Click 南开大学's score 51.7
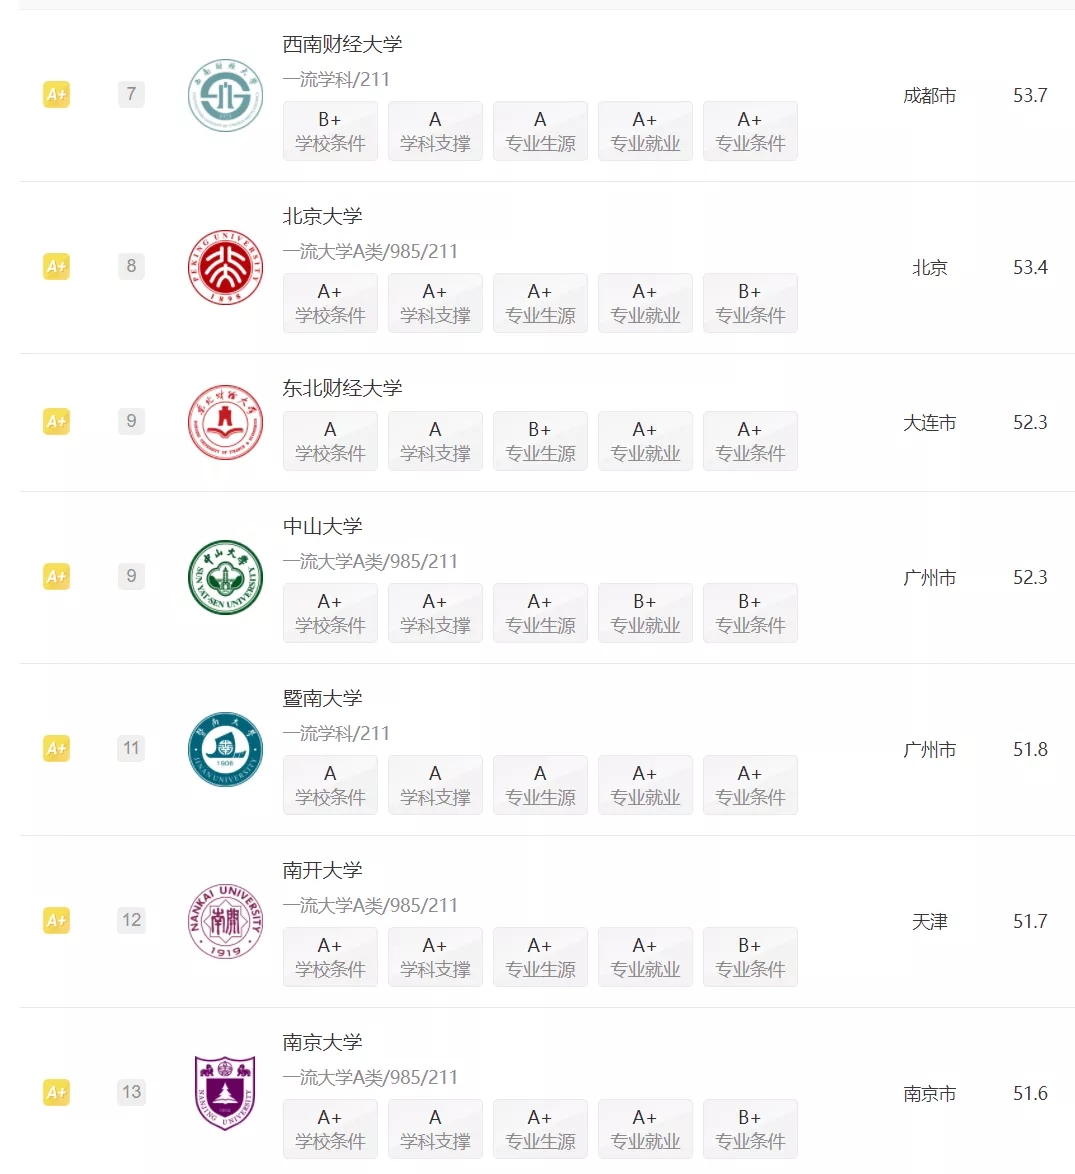 pyautogui.click(x=1030, y=922)
